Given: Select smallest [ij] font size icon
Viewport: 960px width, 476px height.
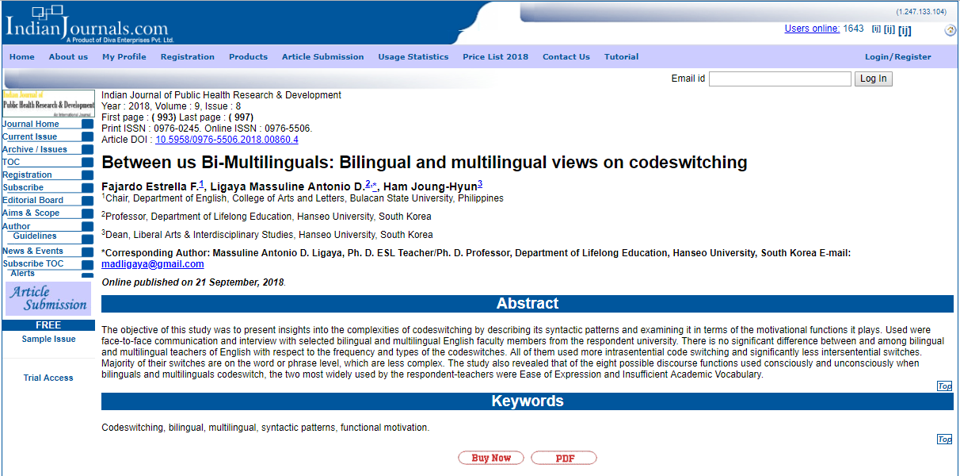Looking at the screenshot, I should pyautogui.click(x=876, y=29).
